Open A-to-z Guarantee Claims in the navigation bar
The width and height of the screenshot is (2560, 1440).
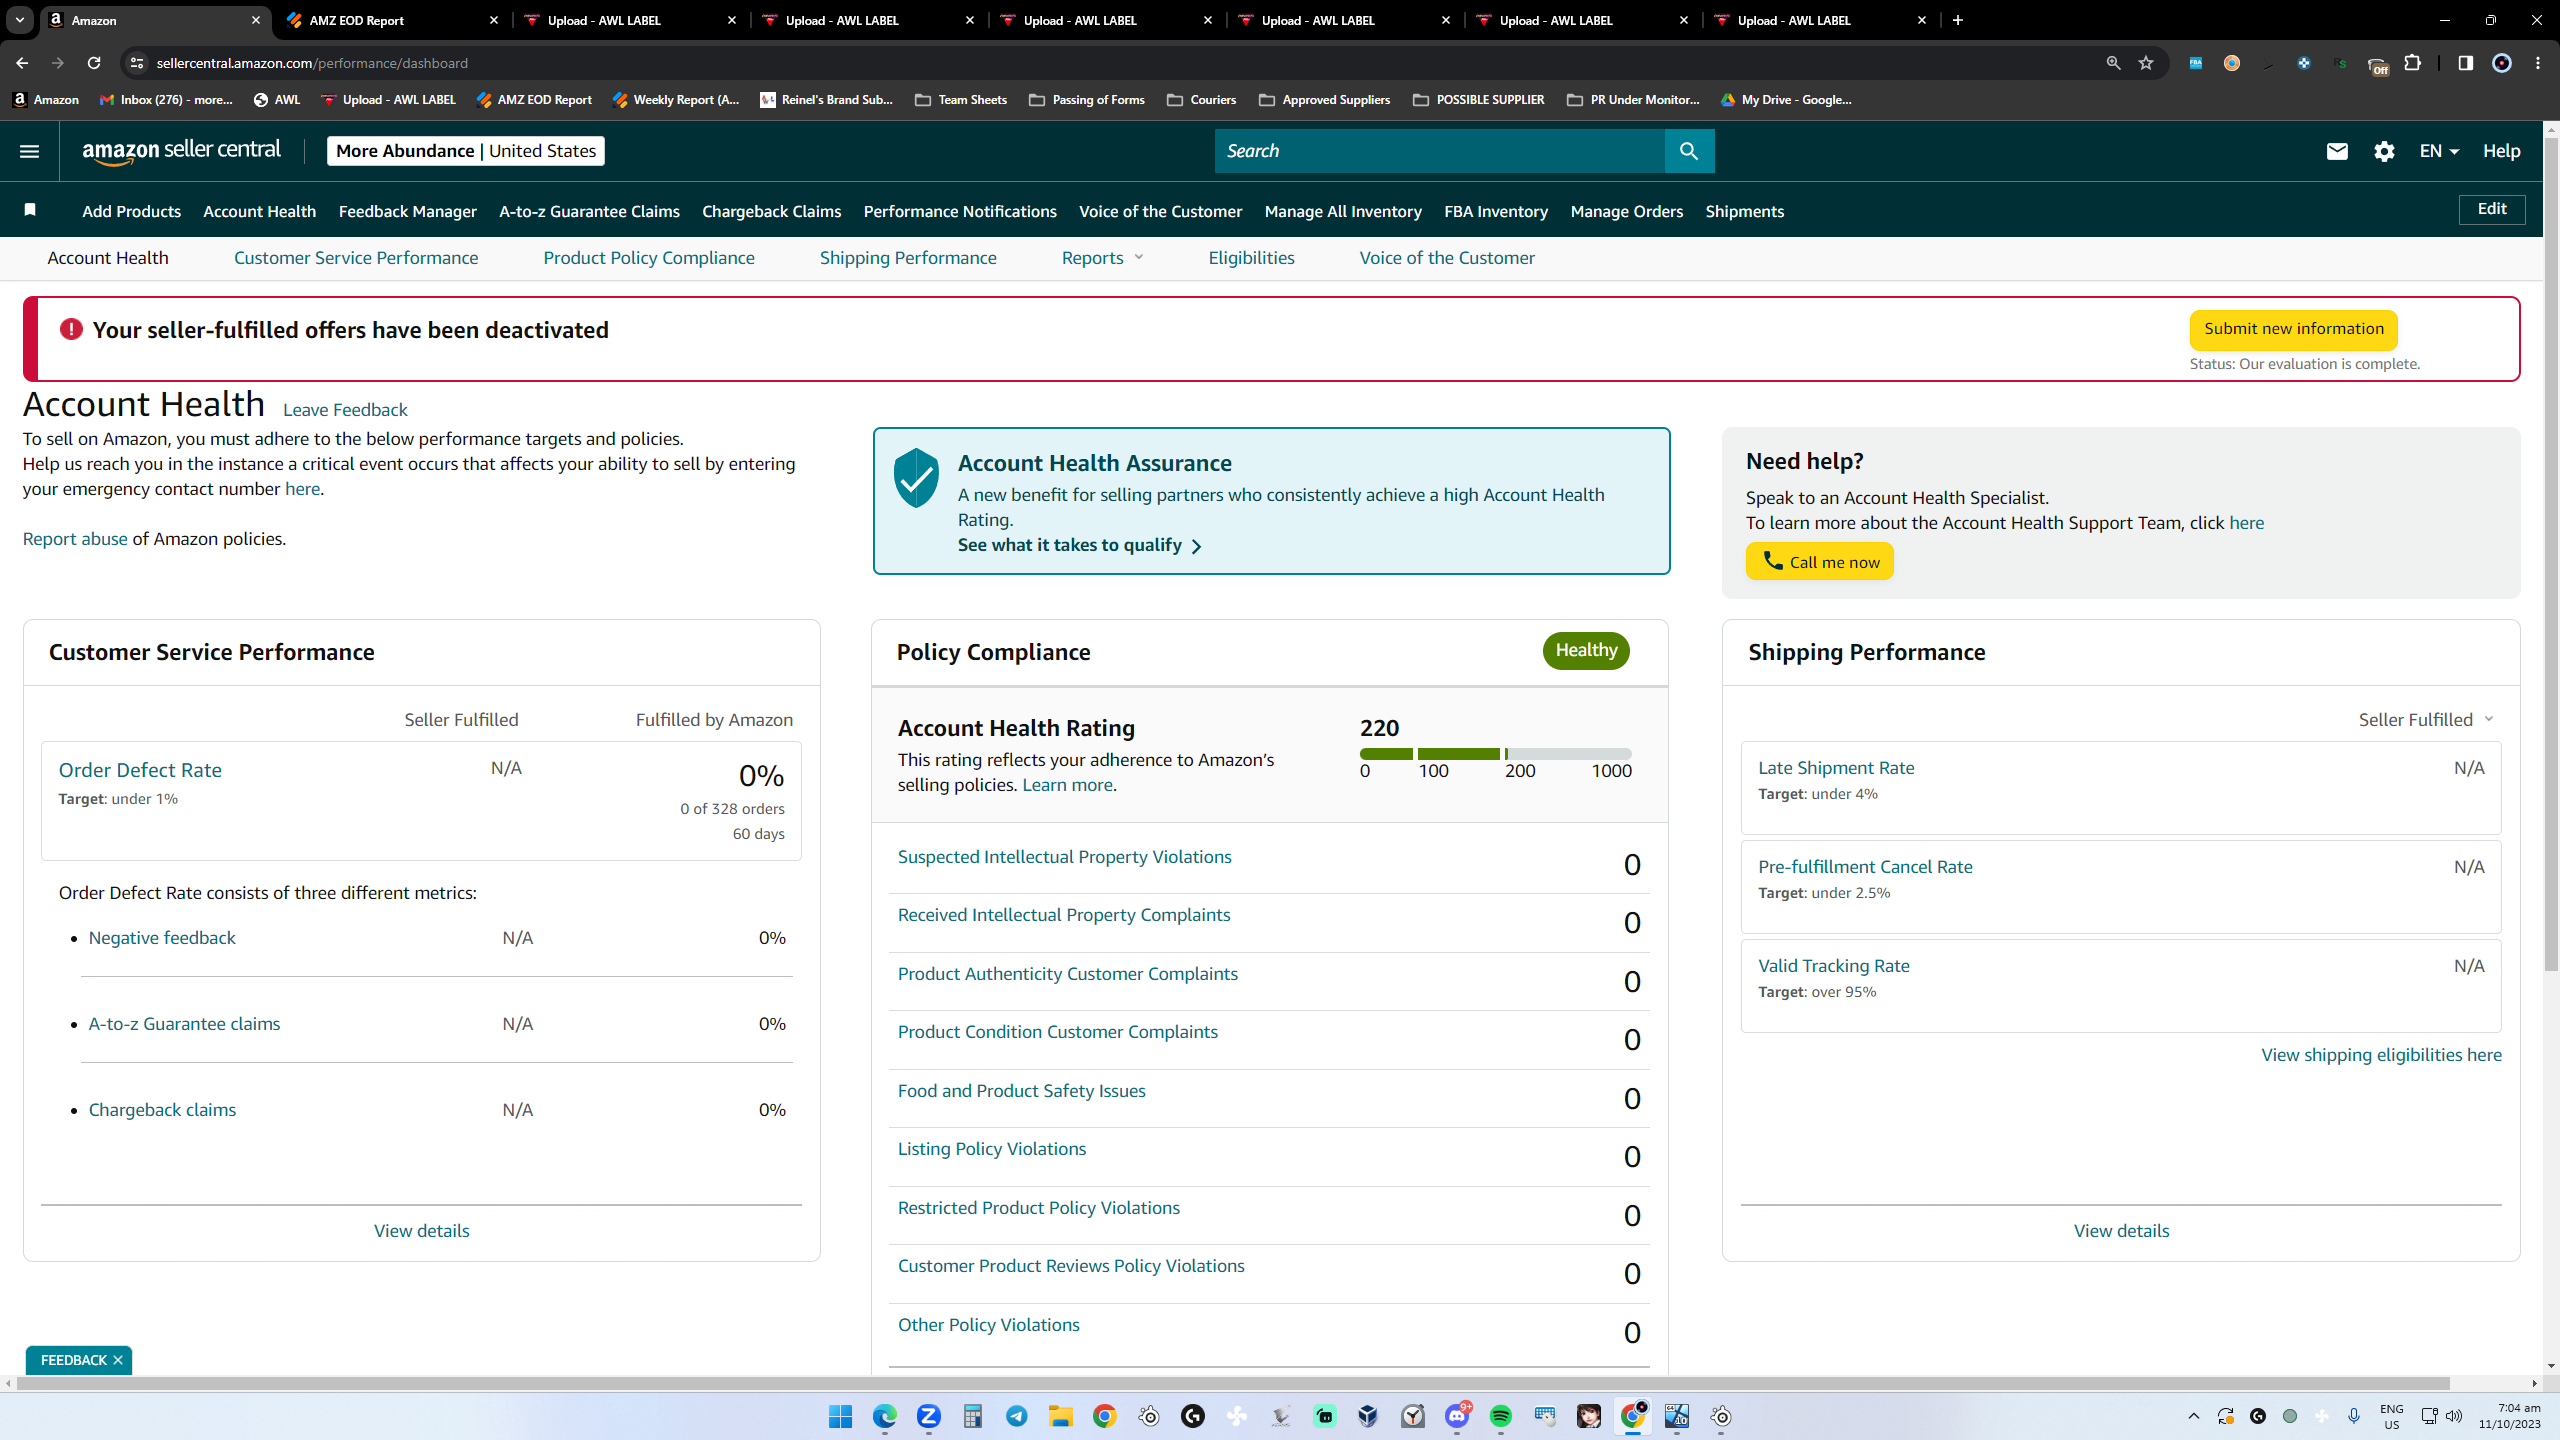coord(589,211)
